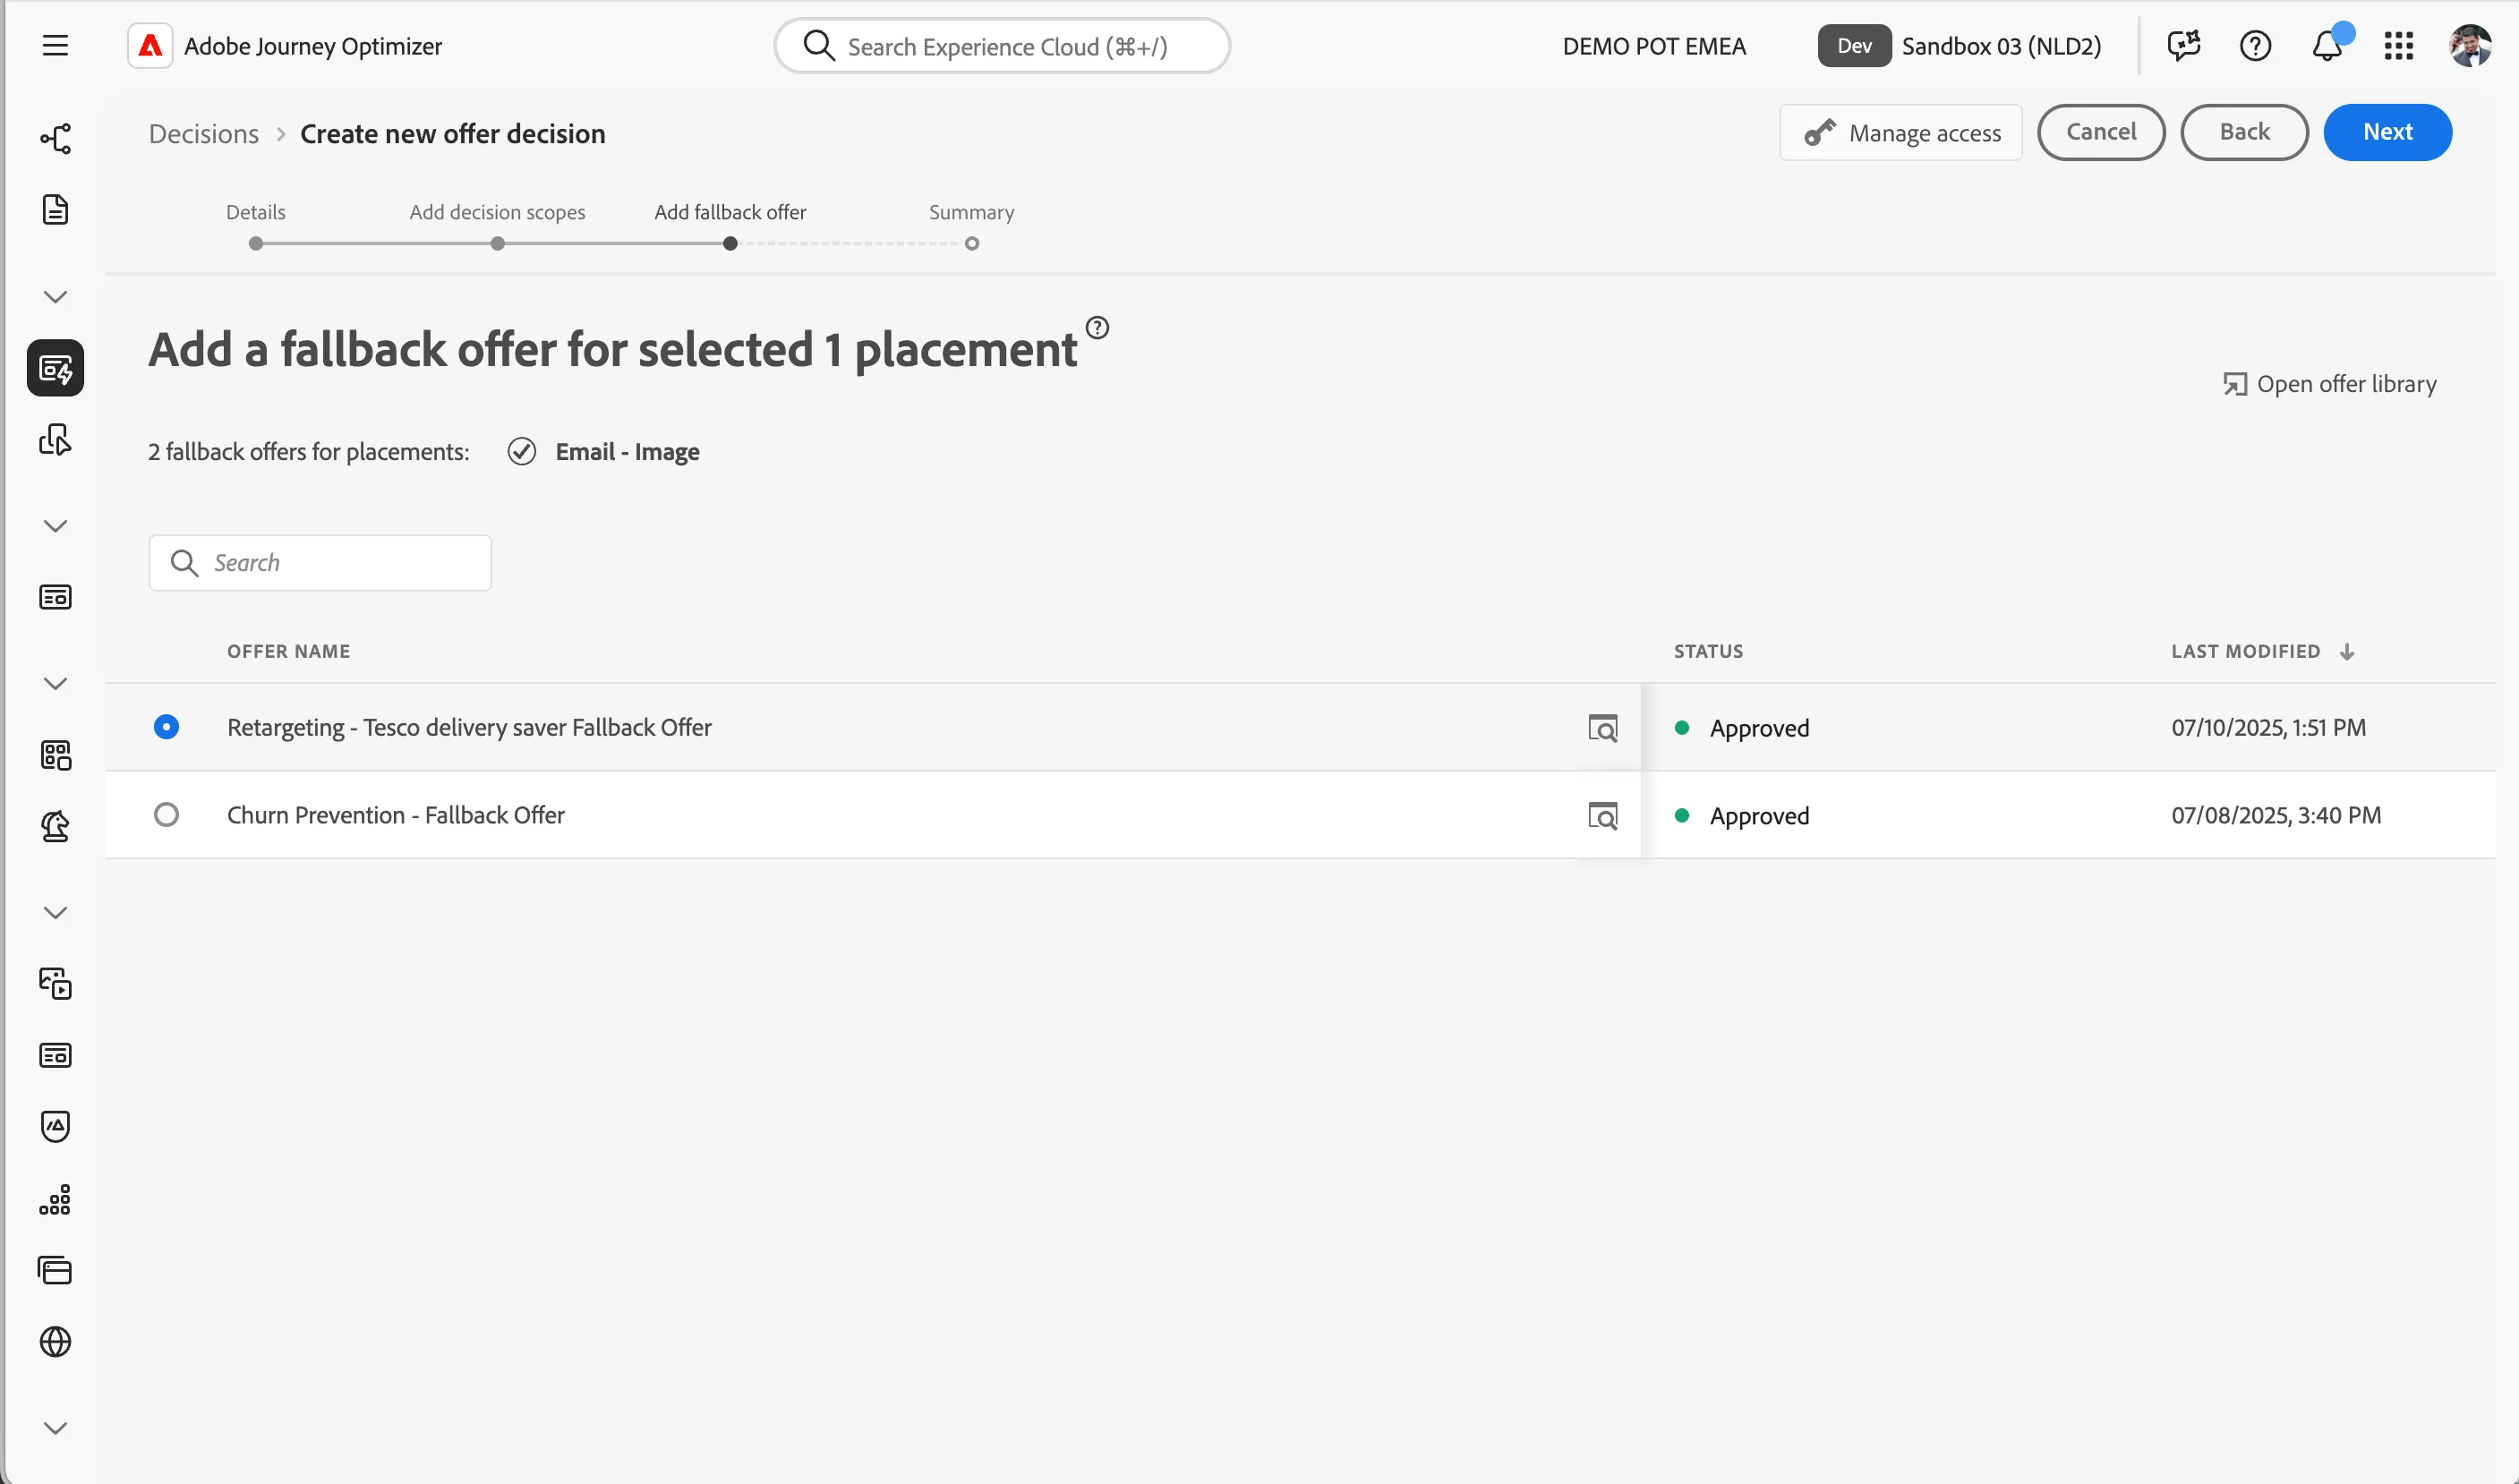Preview the Churn Prevention fallback offer

[x=1602, y=816]
